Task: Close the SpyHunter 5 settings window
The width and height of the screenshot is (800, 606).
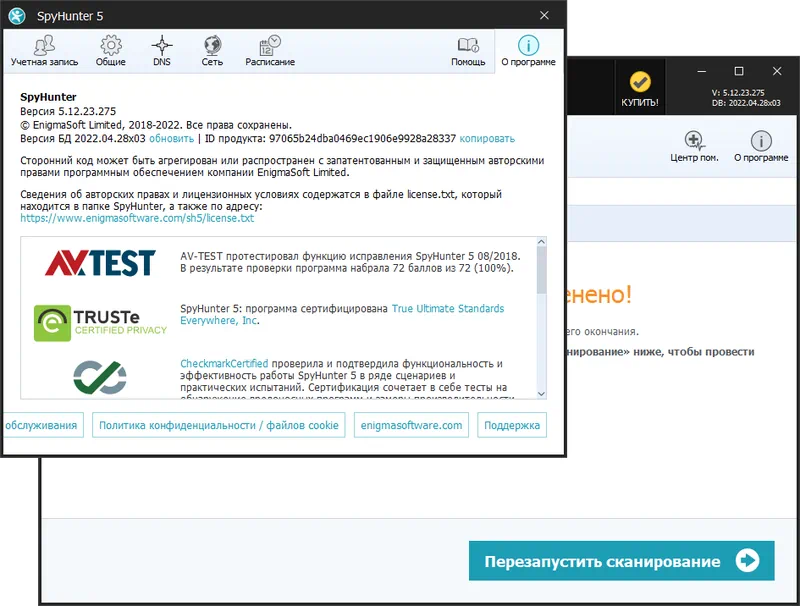Action: [544, 15]
